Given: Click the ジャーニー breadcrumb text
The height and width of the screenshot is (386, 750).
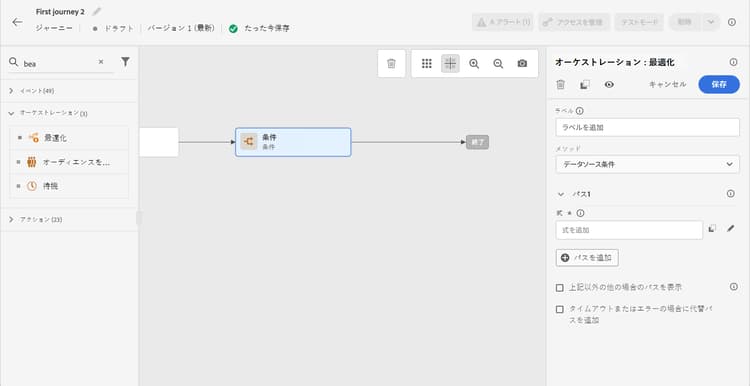Looking at the screenshot, I should (54, 28).
